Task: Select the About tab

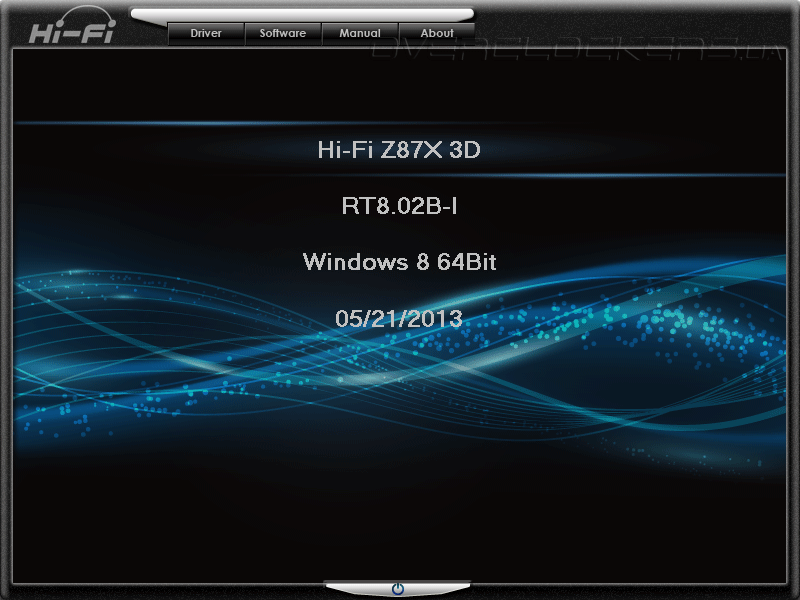Action: [437, 34]
